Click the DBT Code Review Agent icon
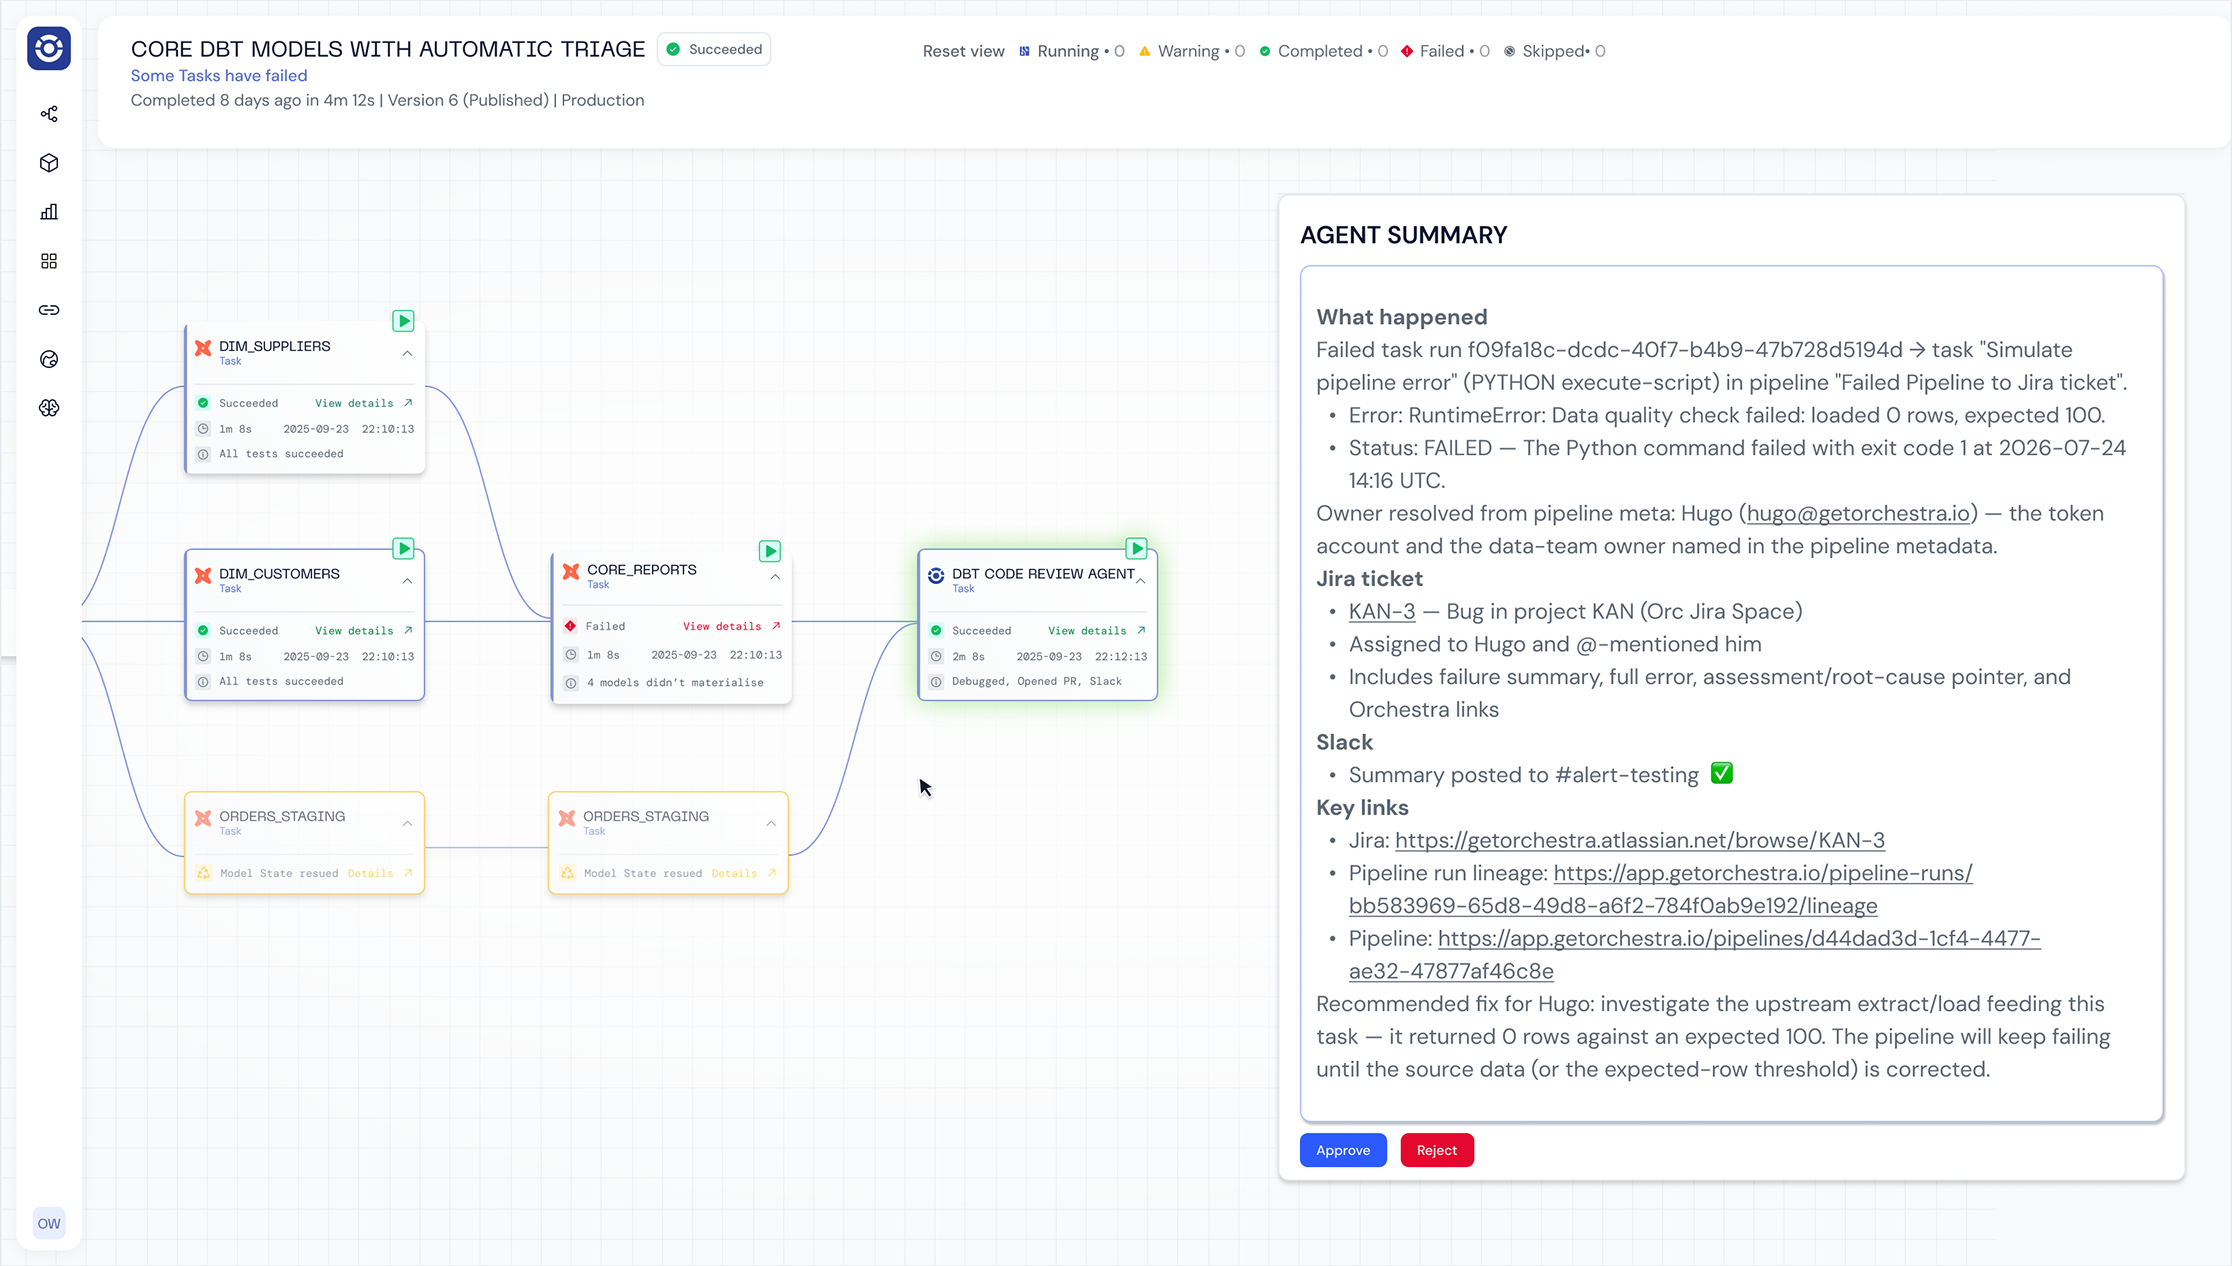Screen dimensions: 2232x1266 point(936,576)
